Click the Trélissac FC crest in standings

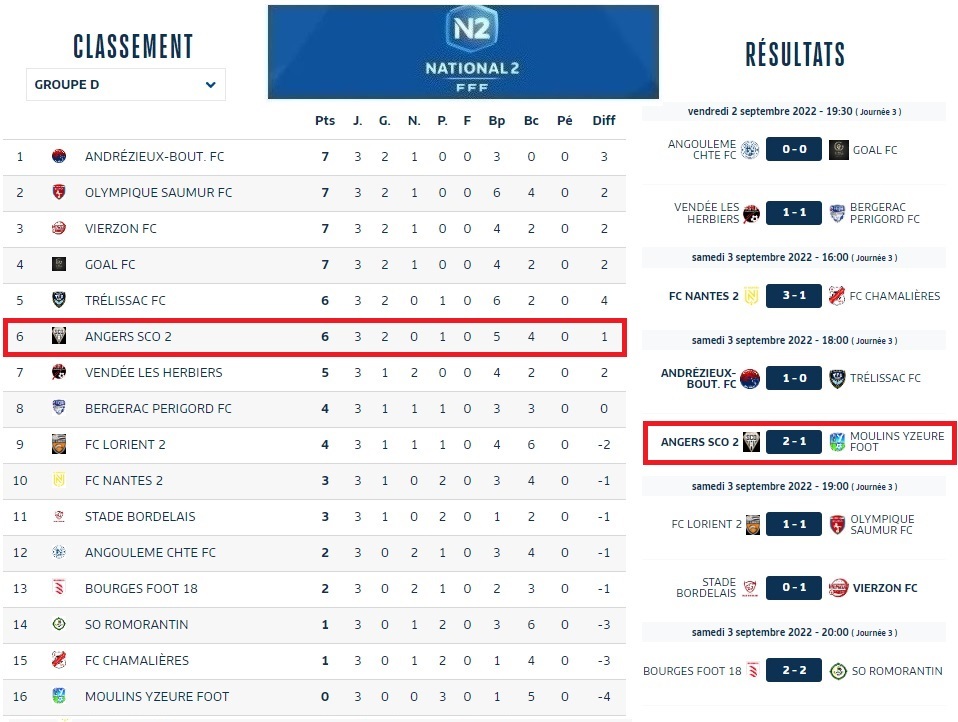[59, 301]
